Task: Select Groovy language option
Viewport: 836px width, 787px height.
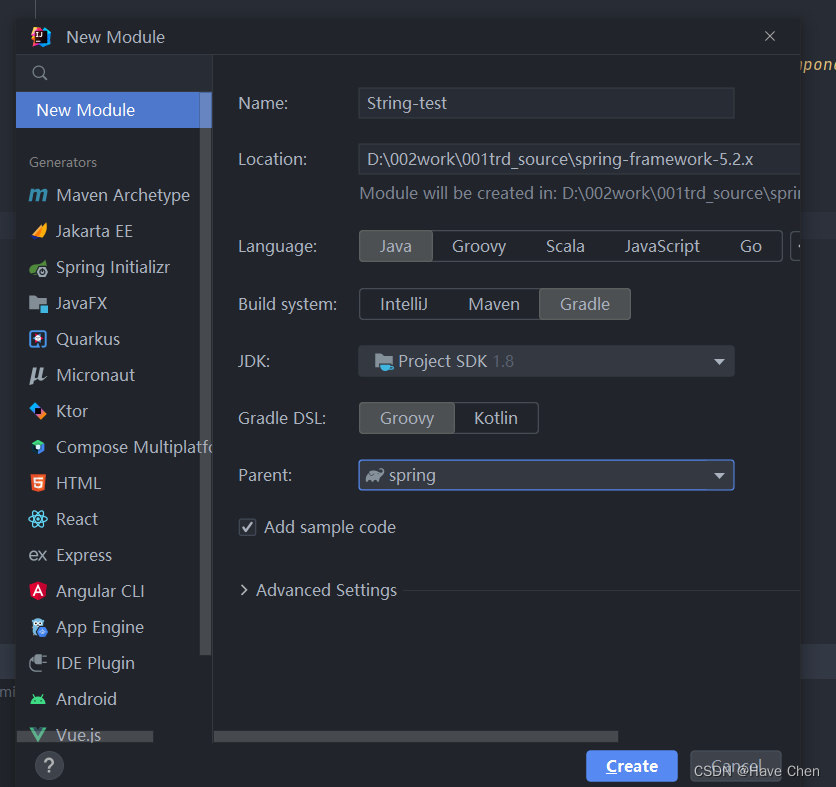Action: (x=479, y=246)
